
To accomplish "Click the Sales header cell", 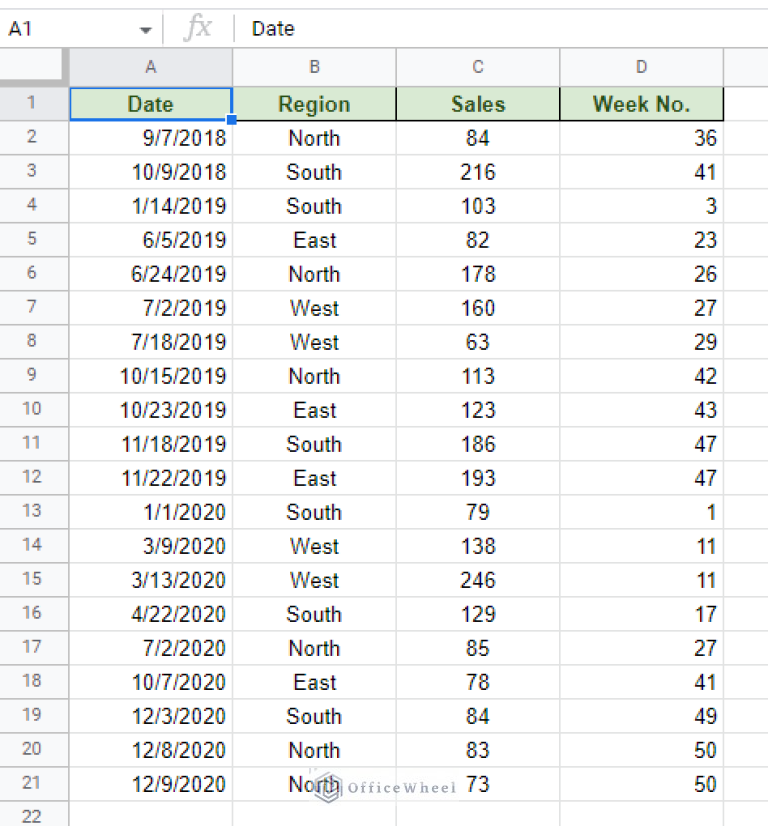I will (x=478, y=104).
